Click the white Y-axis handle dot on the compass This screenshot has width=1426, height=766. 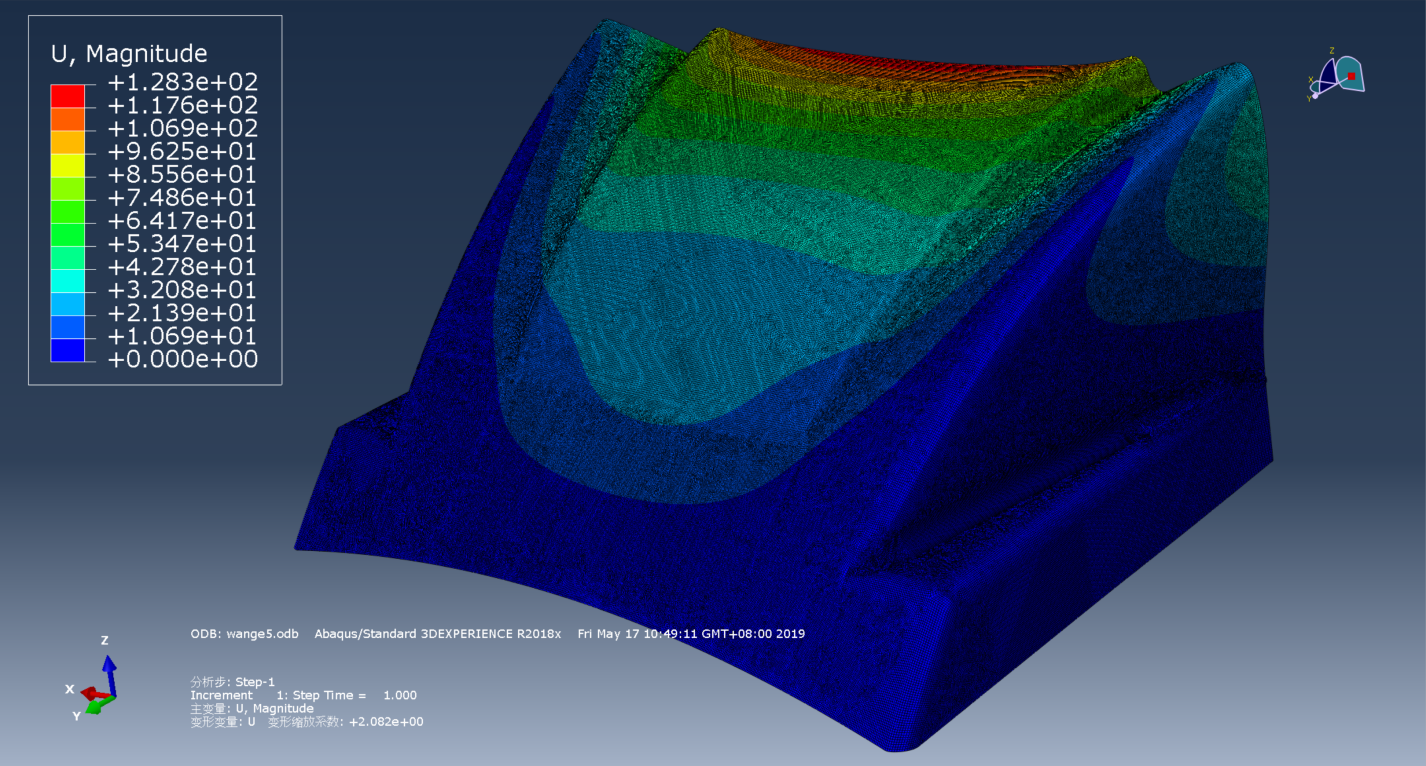pos(1315,96)
